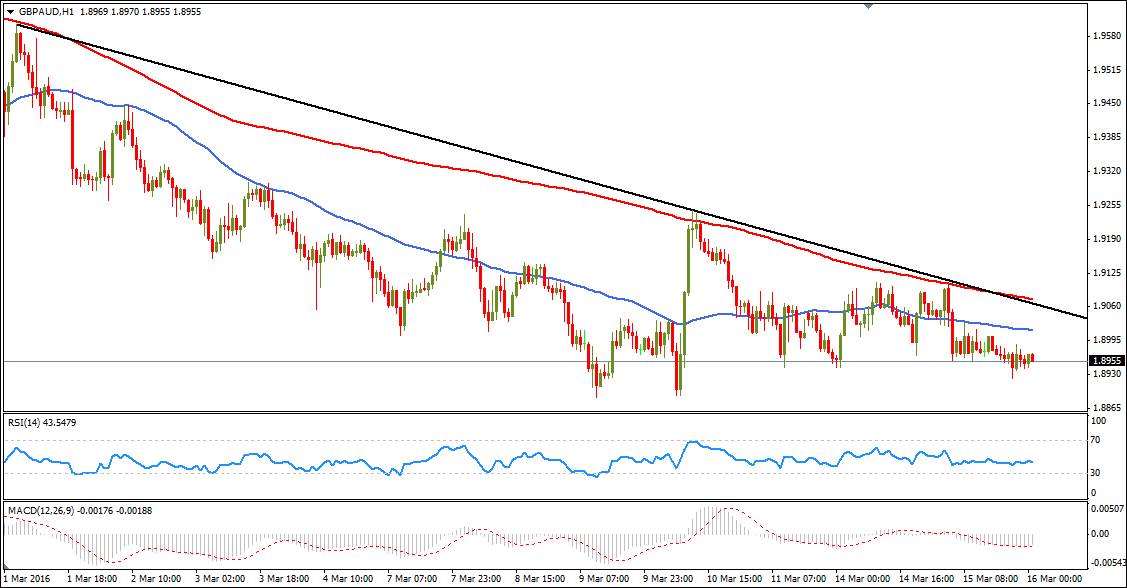Screen dimensions: 1127x588
Task: Click the 3 Mar 02:00 time label
Action: pyautogui.click(x=220, y=579)
